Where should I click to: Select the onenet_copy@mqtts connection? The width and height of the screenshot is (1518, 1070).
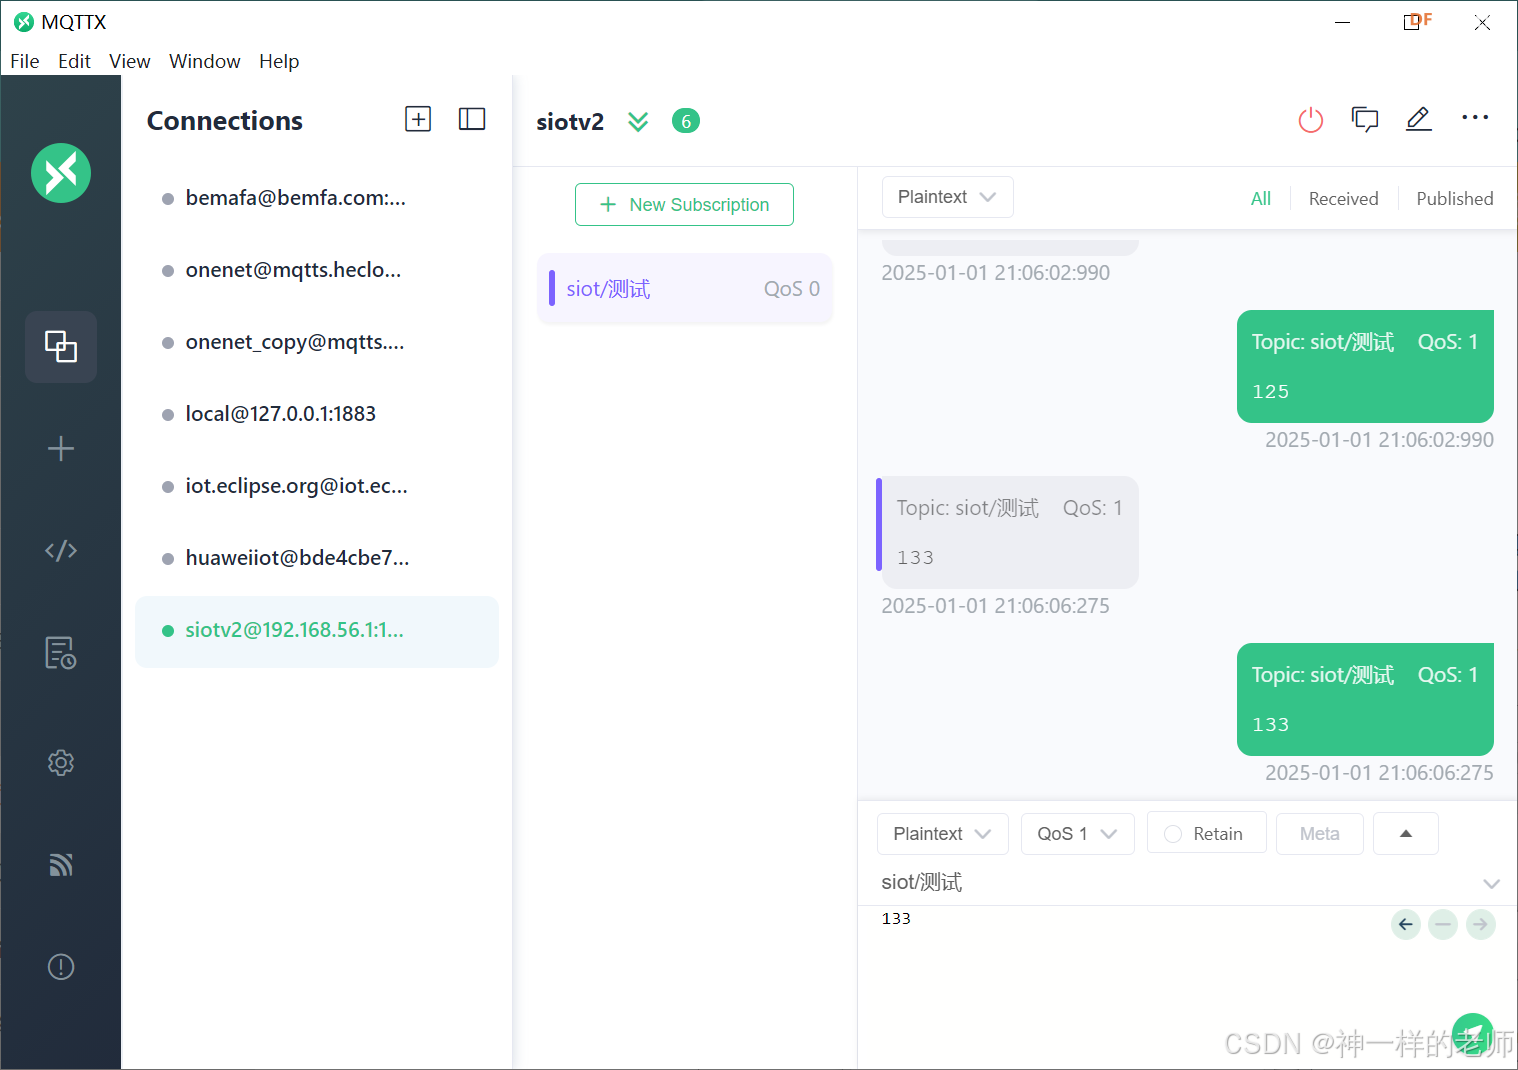pos(317,342)
